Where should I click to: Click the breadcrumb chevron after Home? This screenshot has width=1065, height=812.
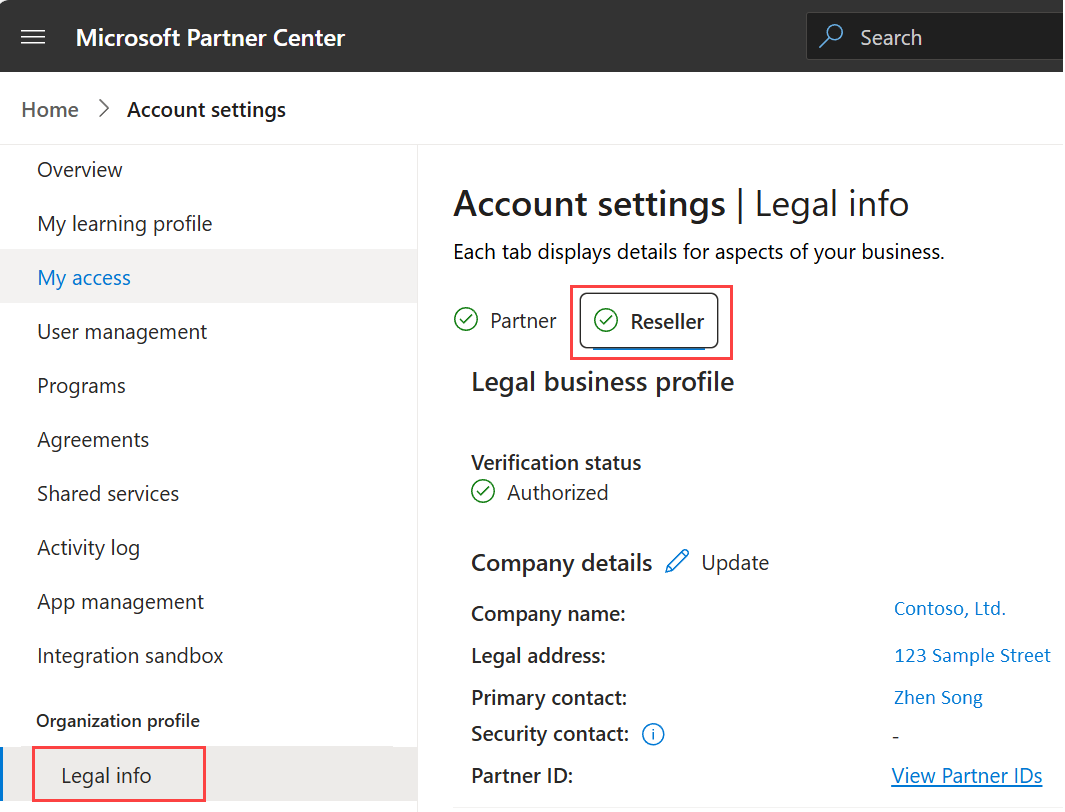(104, 110)
